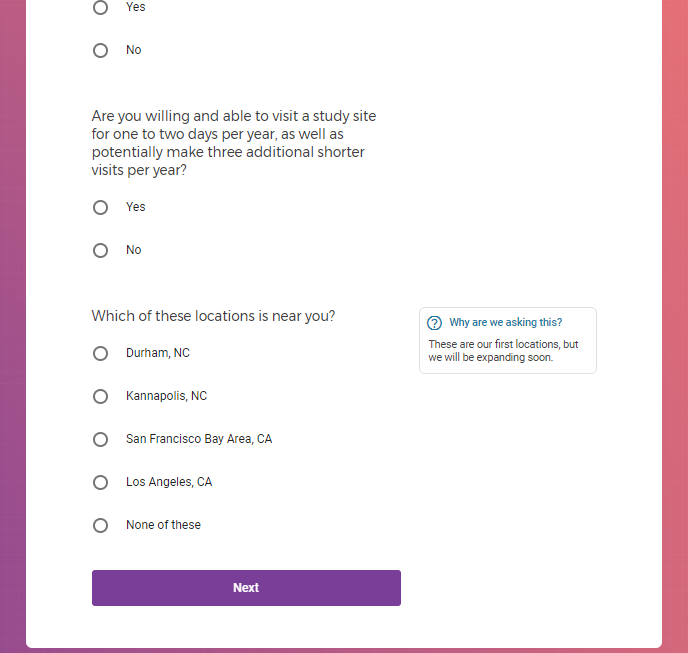Click the "Kannapolis, NC" label text

166,396
